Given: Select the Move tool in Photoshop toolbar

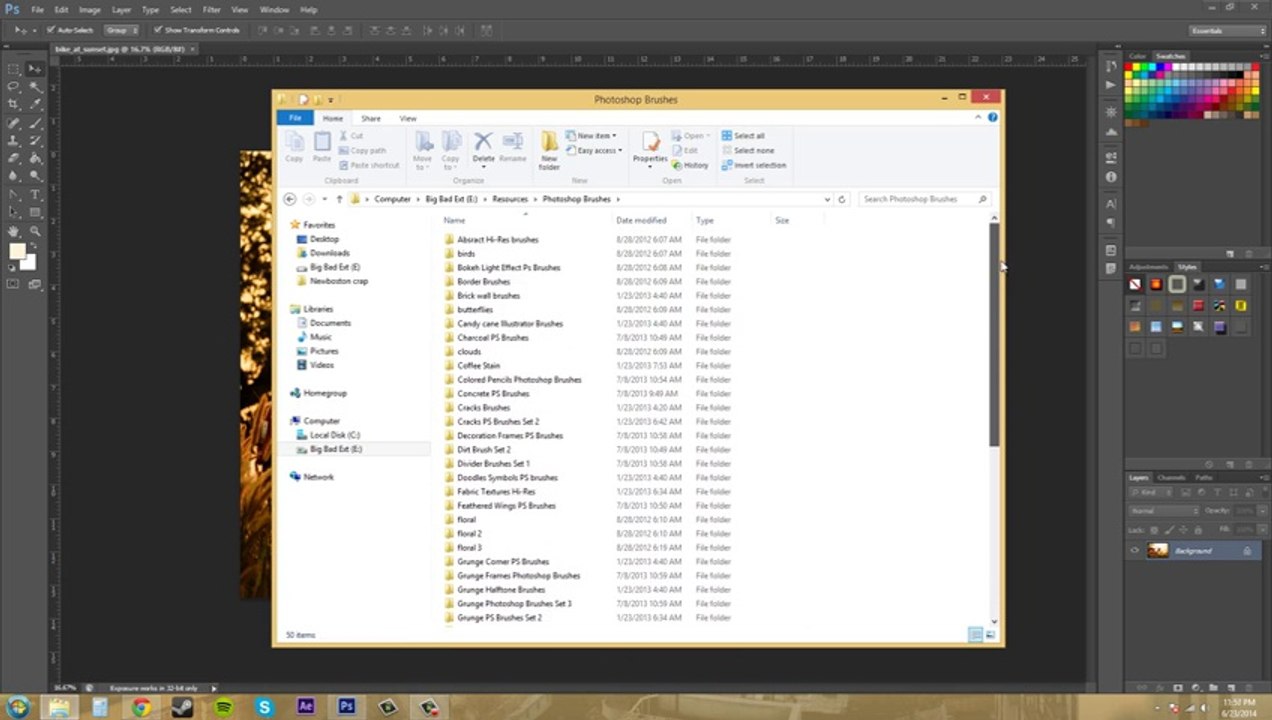Looking at the screenshot, I should click(x=34, y=69).
